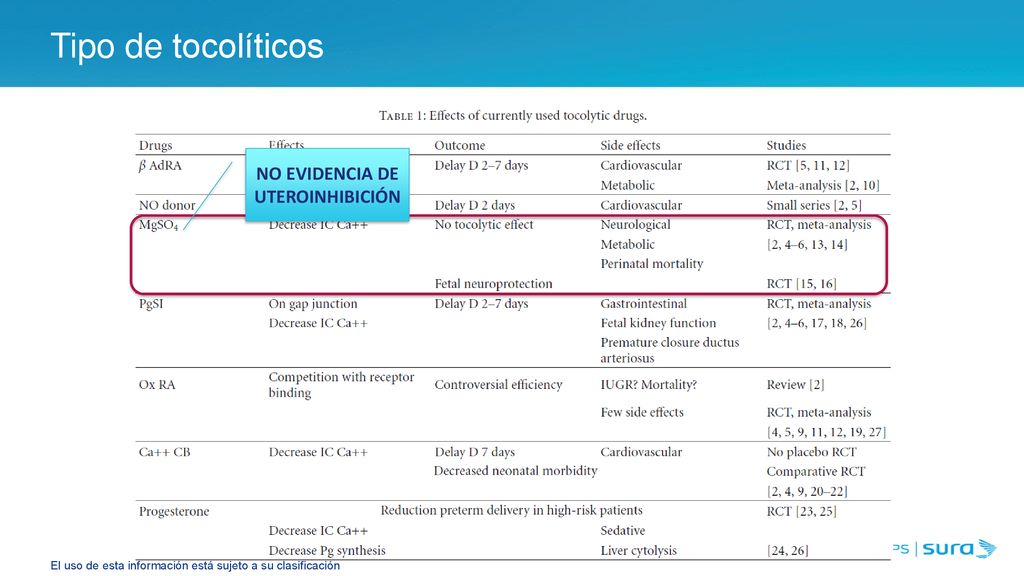Screen dimensions: 1024x576
Task: Click 'RCT [5, 11, 12]' studies cell
Action: (x=808, y=166)
